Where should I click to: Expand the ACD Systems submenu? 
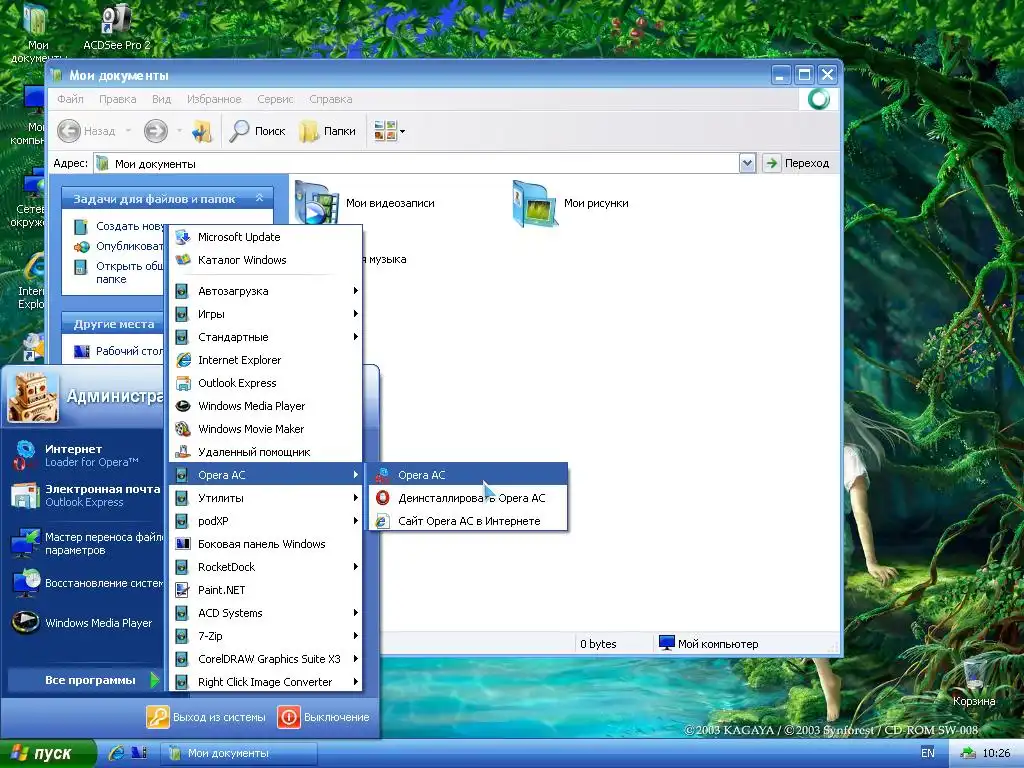[x=265, y=613]
